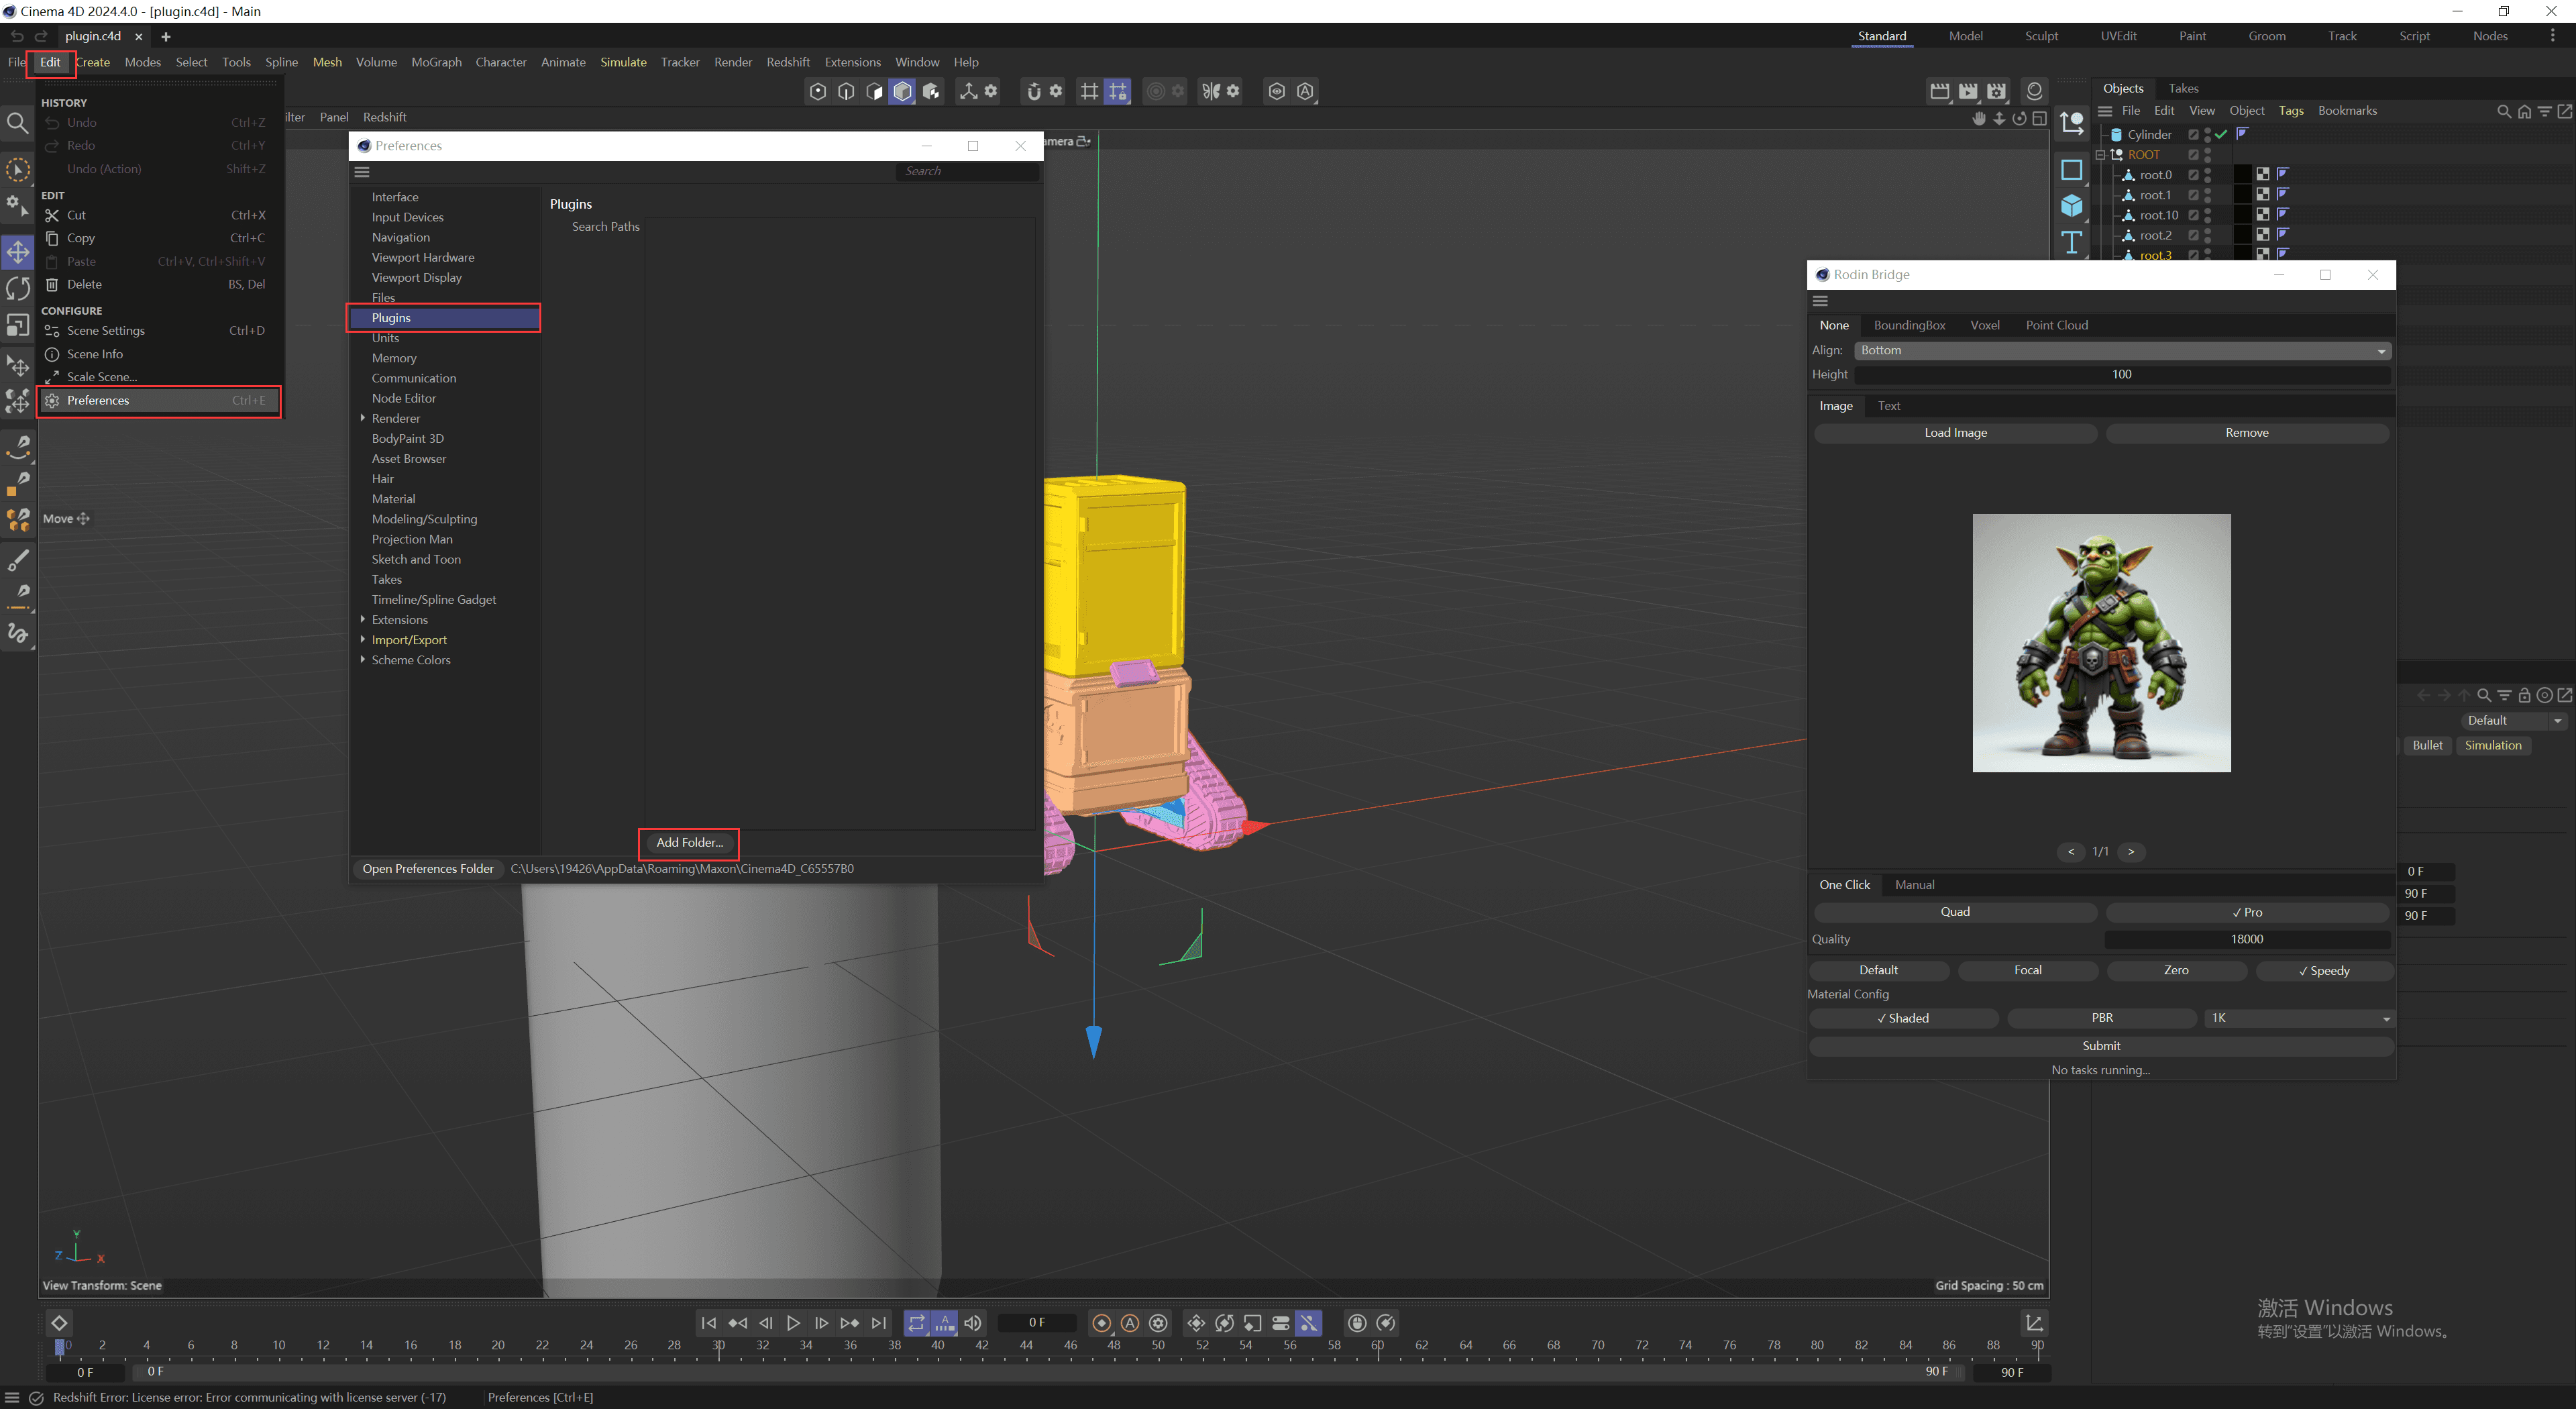
Task: Switch to the Manual tab in Rodin Bridge
Action: [1914, 885]
